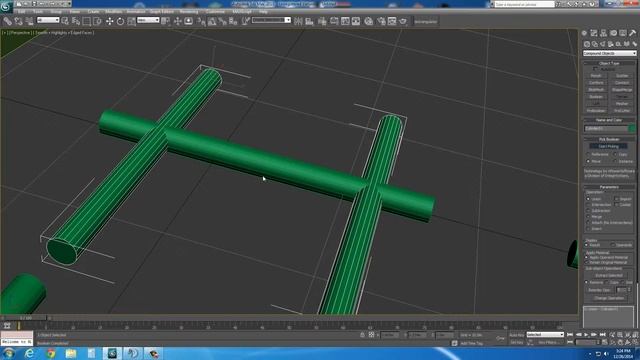Open the Customize menu

click(x=215, y=12)
